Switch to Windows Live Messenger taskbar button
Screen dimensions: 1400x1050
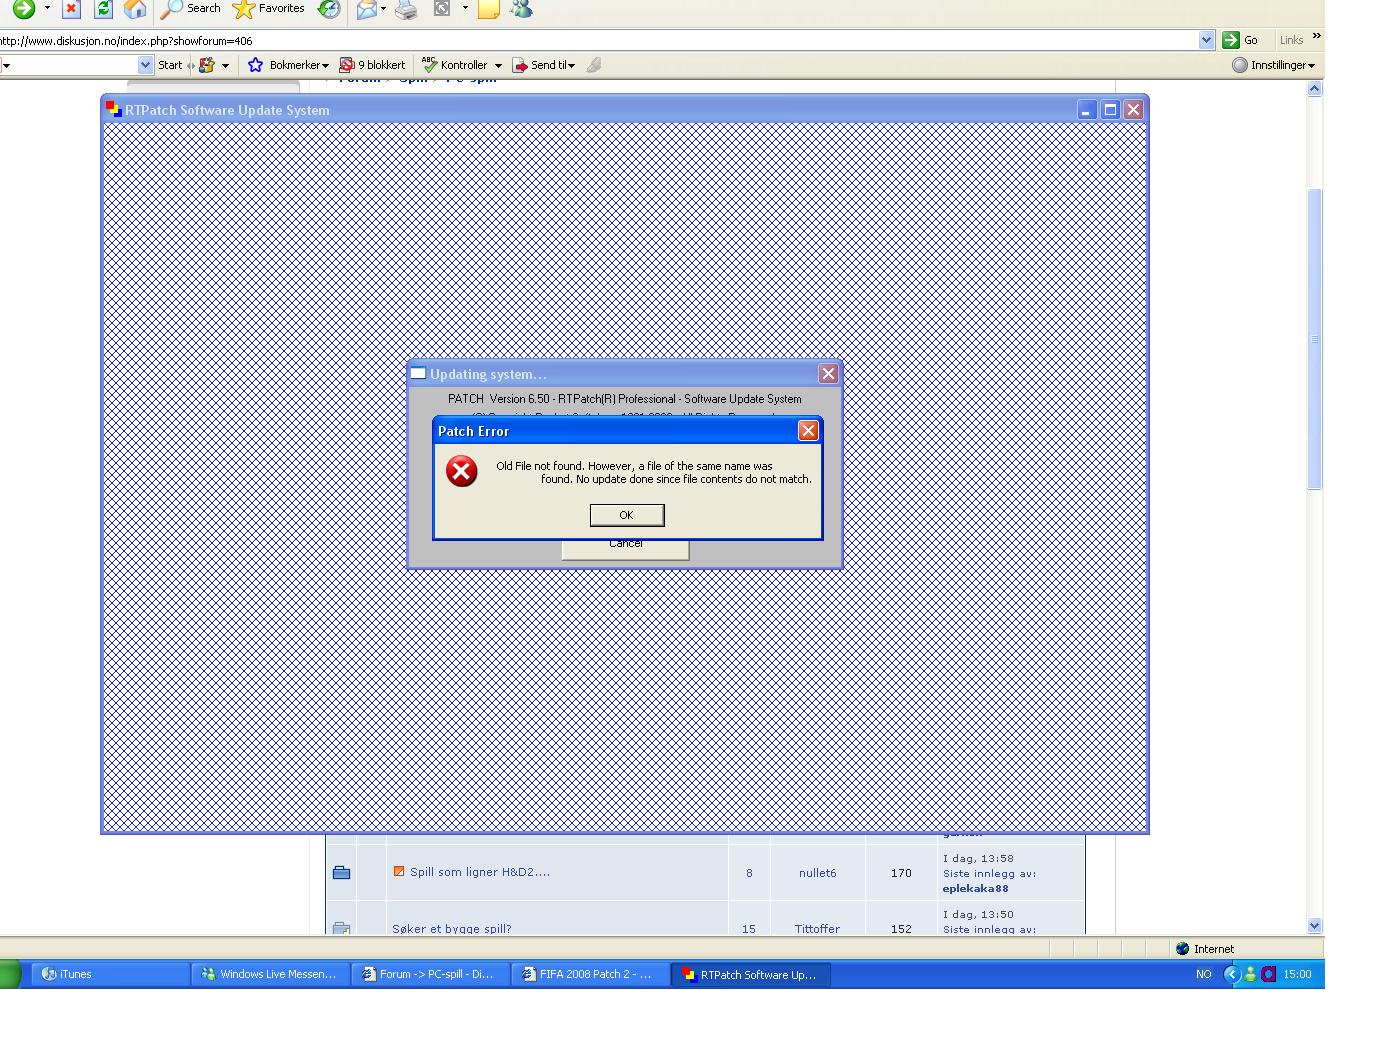point(271,974)
